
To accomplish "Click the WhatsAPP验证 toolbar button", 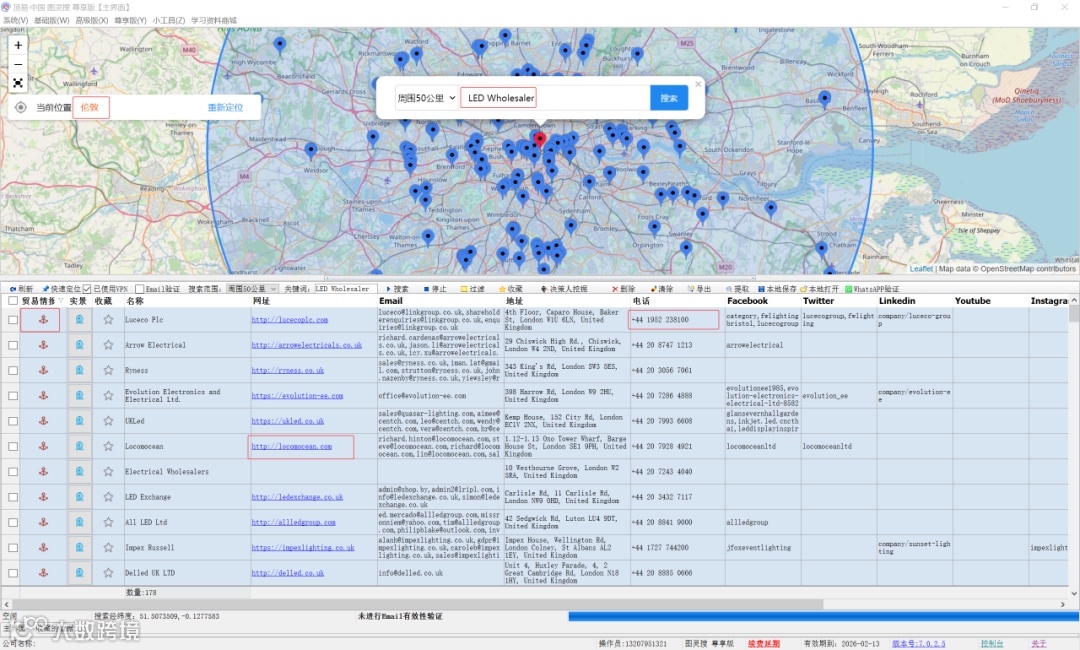I will point(872,289).
